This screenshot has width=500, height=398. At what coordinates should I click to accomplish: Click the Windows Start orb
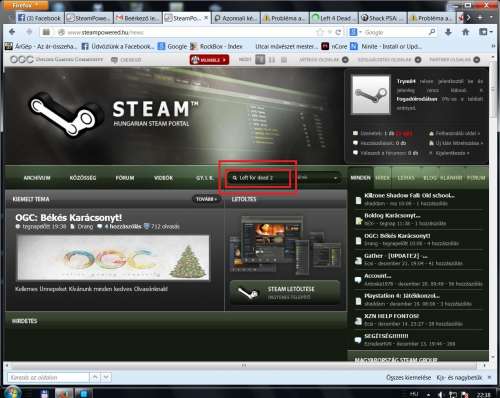tap(13, 392)
